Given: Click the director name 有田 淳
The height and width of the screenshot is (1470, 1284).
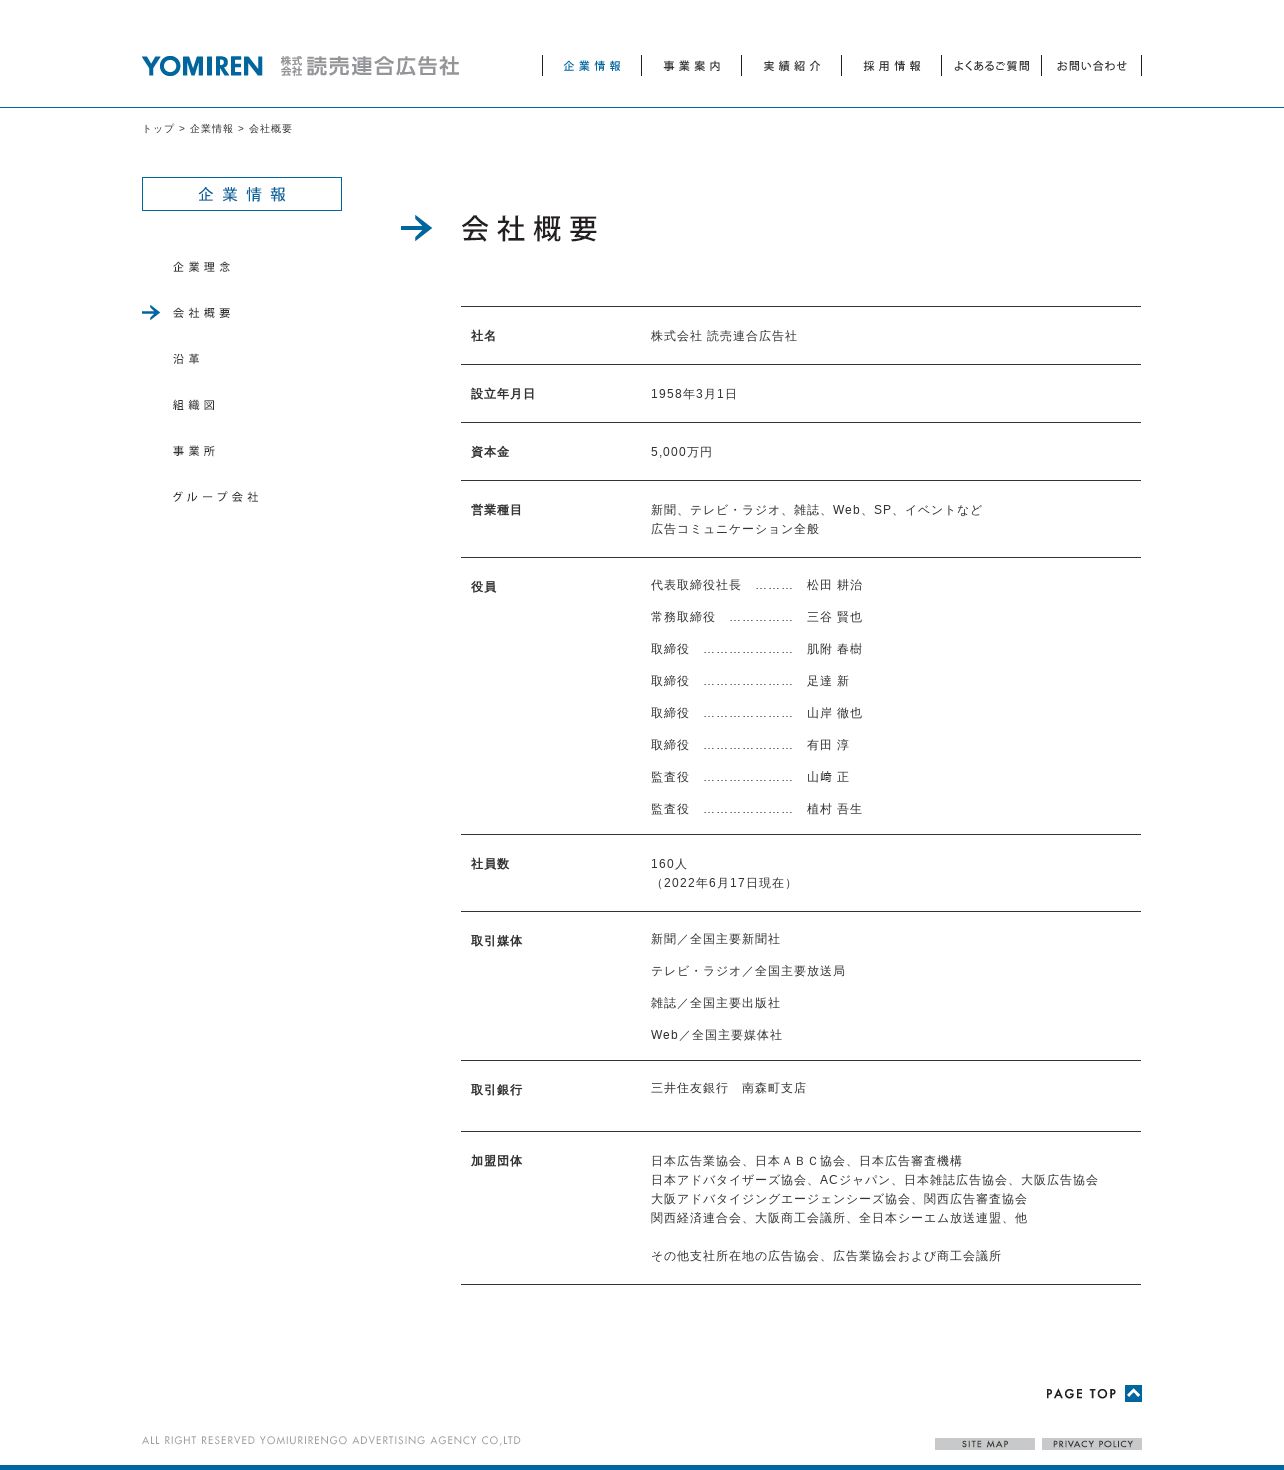Looking at the screenshot, I should (828, 745).
